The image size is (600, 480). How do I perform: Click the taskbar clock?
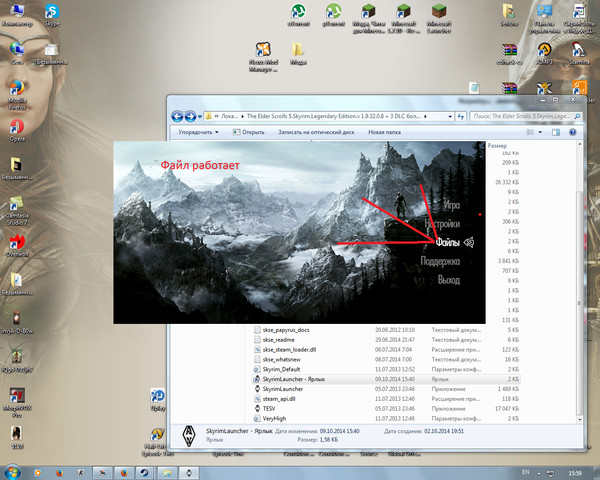[x=575, y=473]
